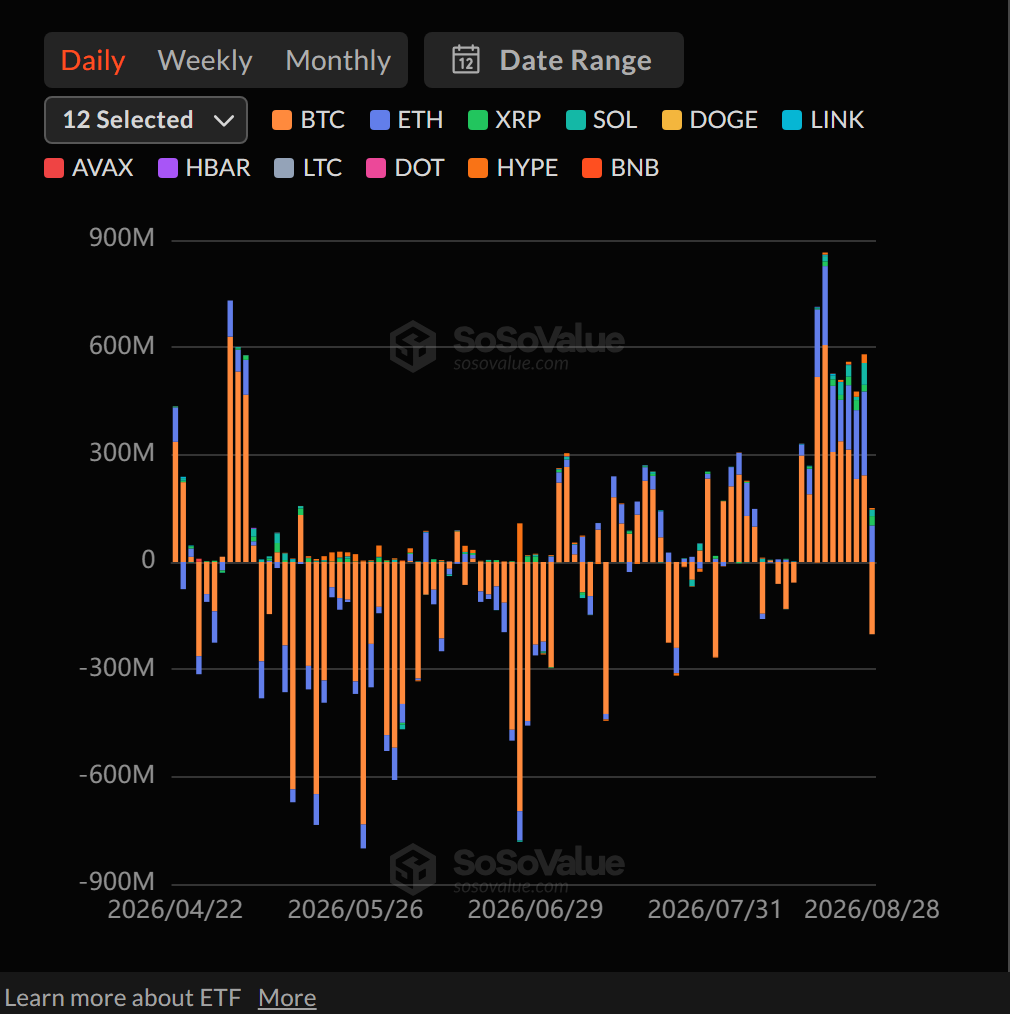The width and height of the screenshot is (1010, 1014).
Task: Click the 2026/05/26 x-axis date label
Action: click(x=355, y=909)
